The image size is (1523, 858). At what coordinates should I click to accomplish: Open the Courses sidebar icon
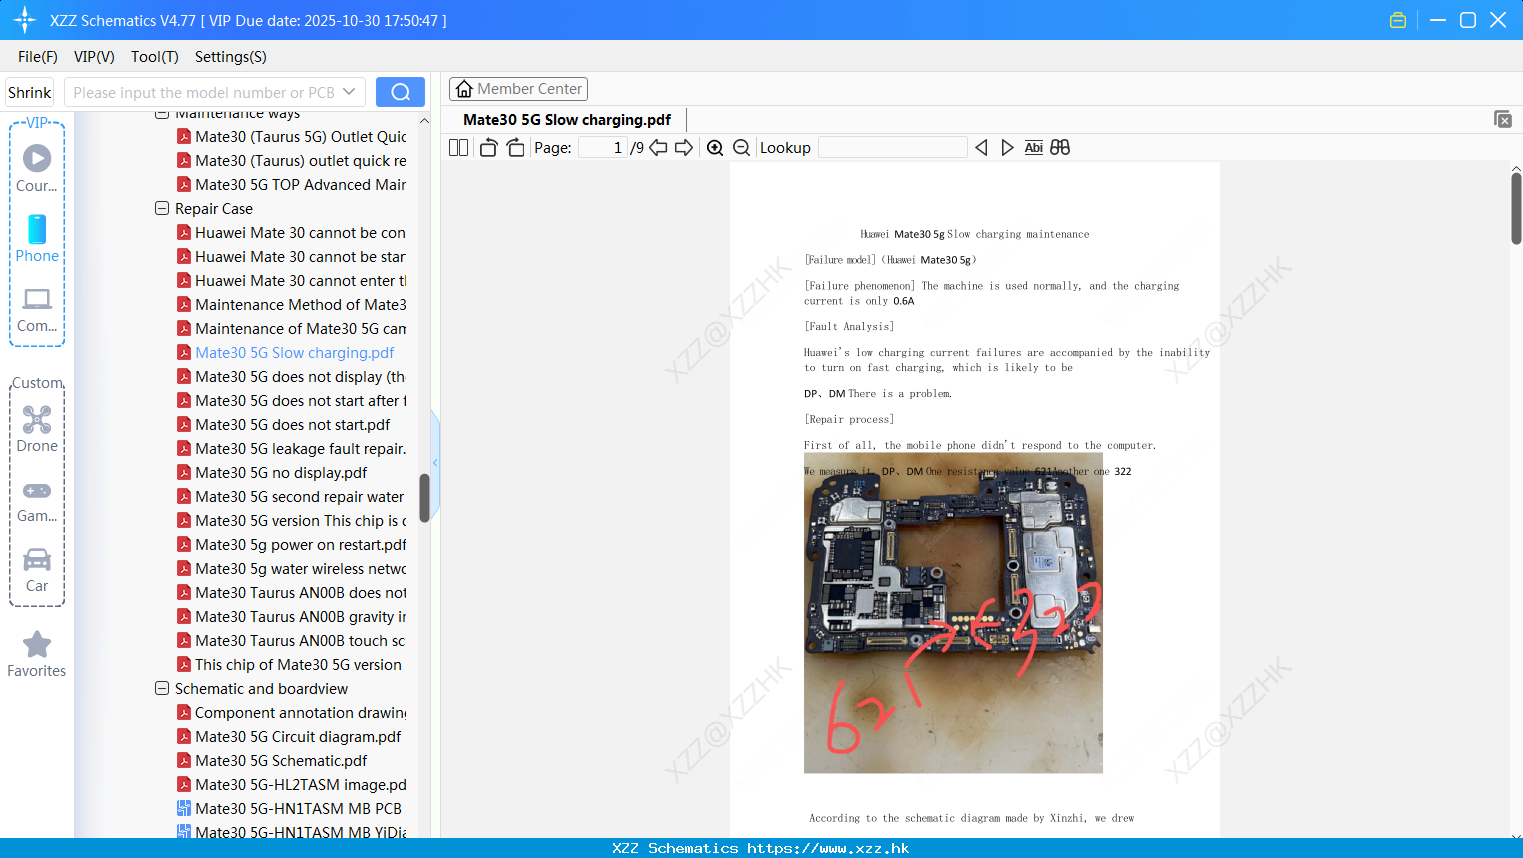click(x=37, y=169)
